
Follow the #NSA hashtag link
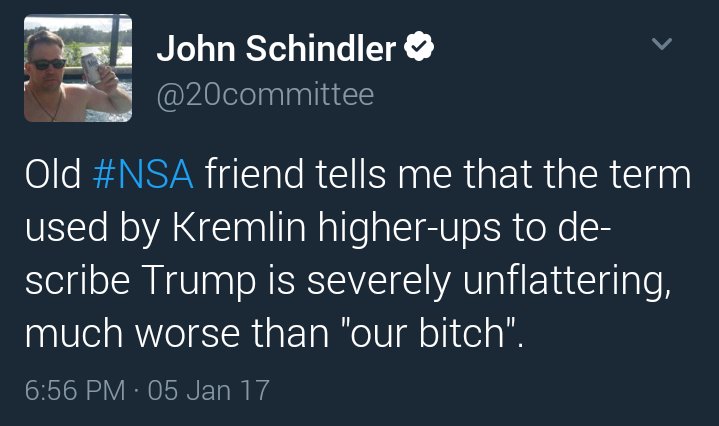click(143, 175)
